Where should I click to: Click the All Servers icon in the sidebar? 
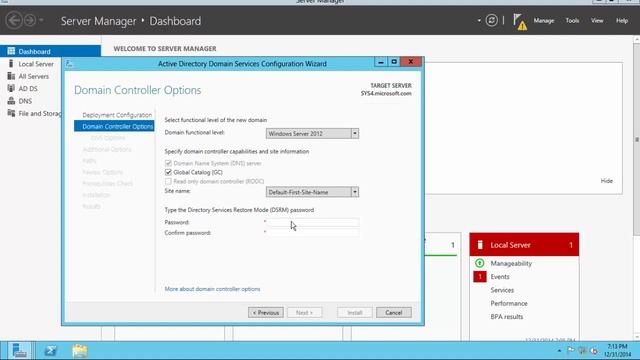point(11,76)
